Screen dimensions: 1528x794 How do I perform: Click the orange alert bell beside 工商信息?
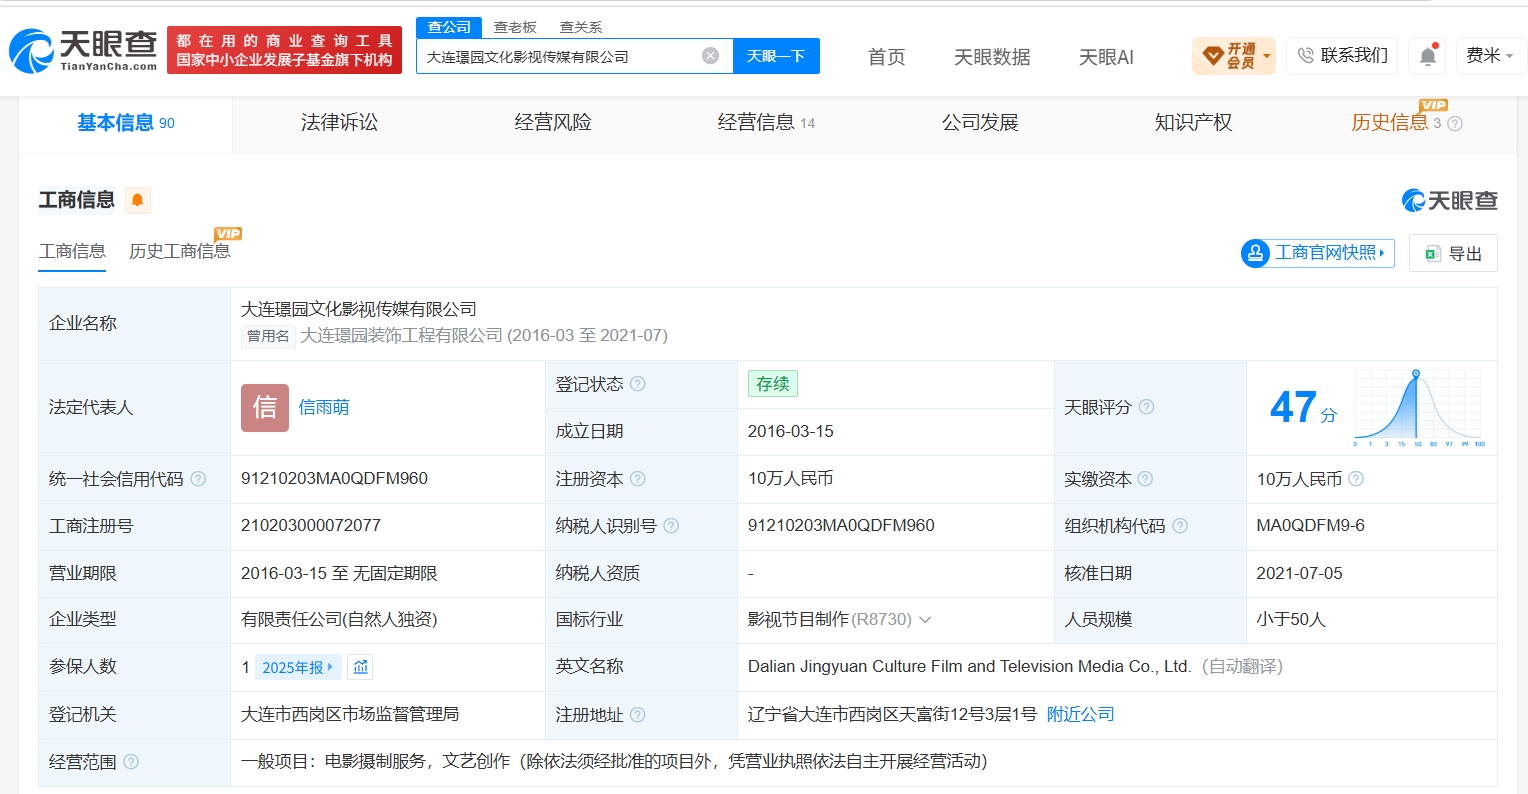point(138,200)
